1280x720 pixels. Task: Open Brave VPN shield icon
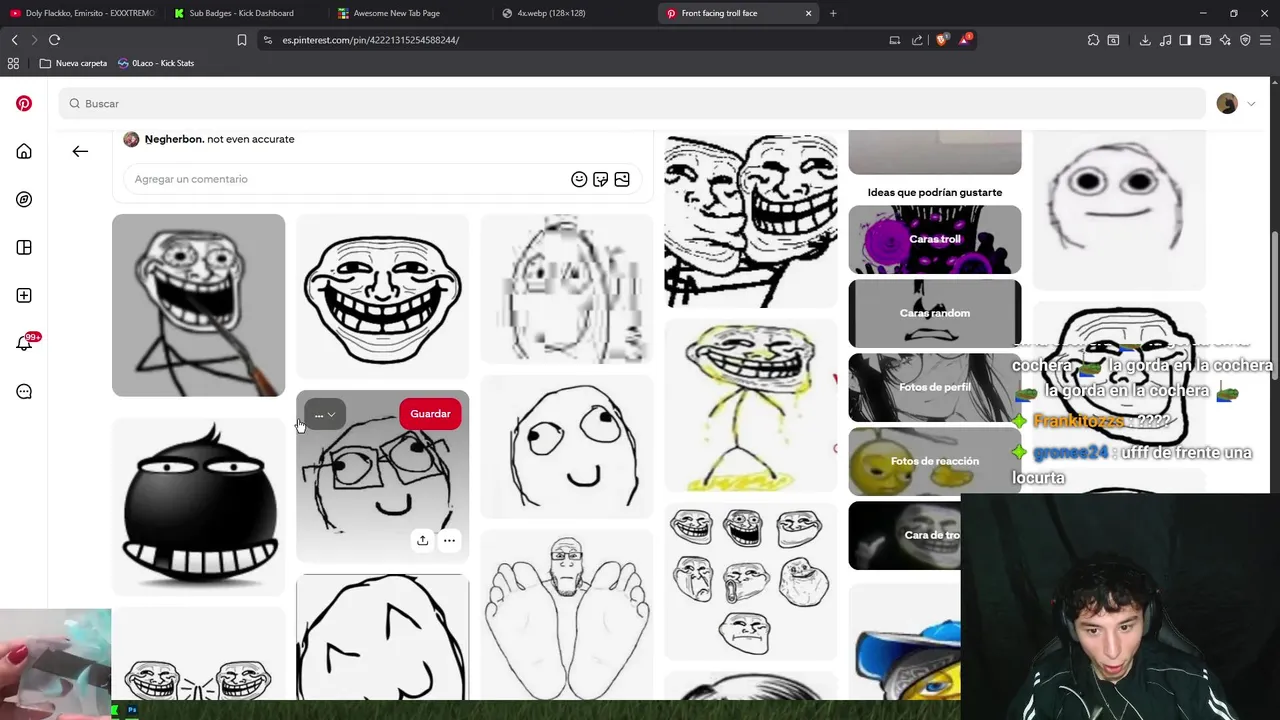[1245, 40]
